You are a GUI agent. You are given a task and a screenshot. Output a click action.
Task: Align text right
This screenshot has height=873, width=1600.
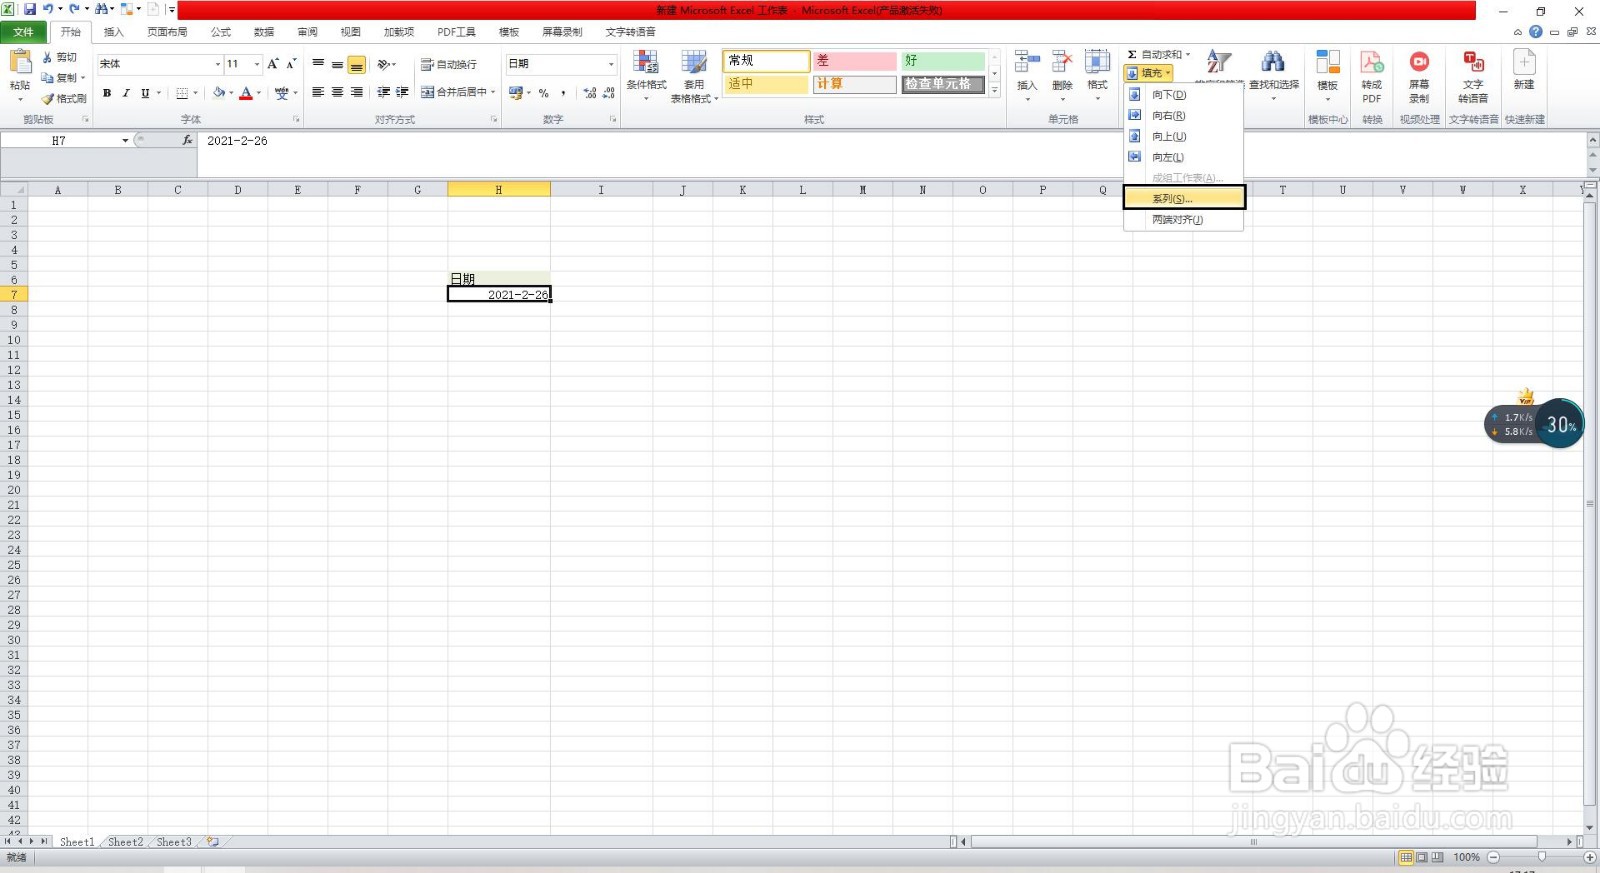356,92
